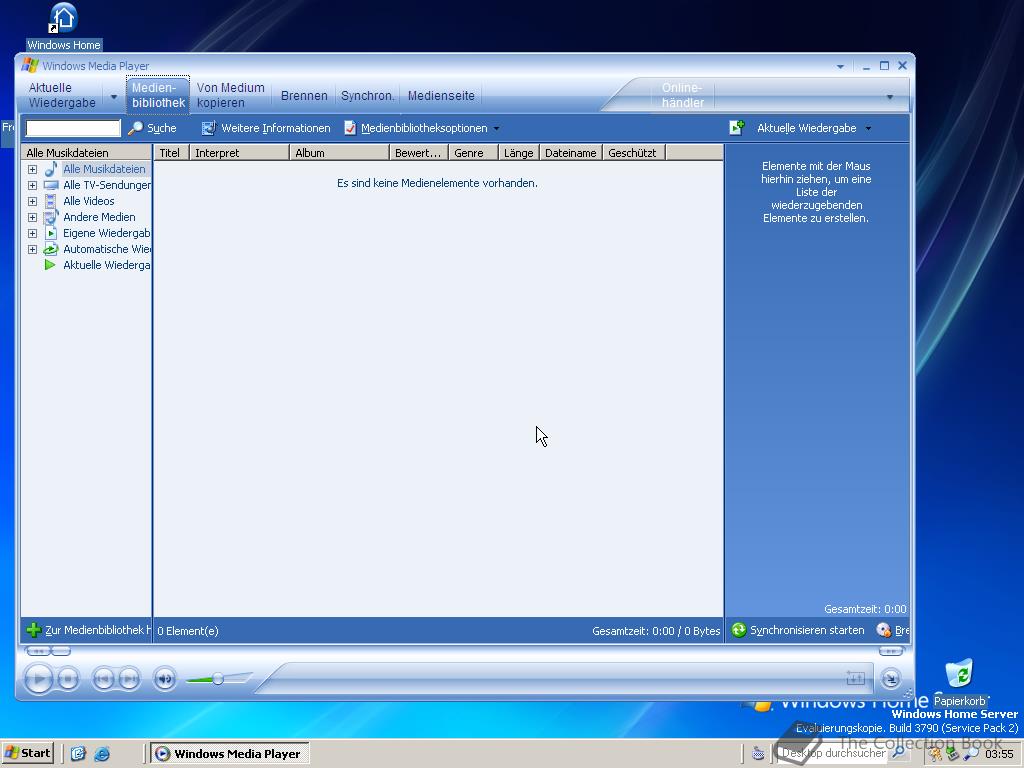
Task: Switch to compact mode icon
Action: coord(891,679)
